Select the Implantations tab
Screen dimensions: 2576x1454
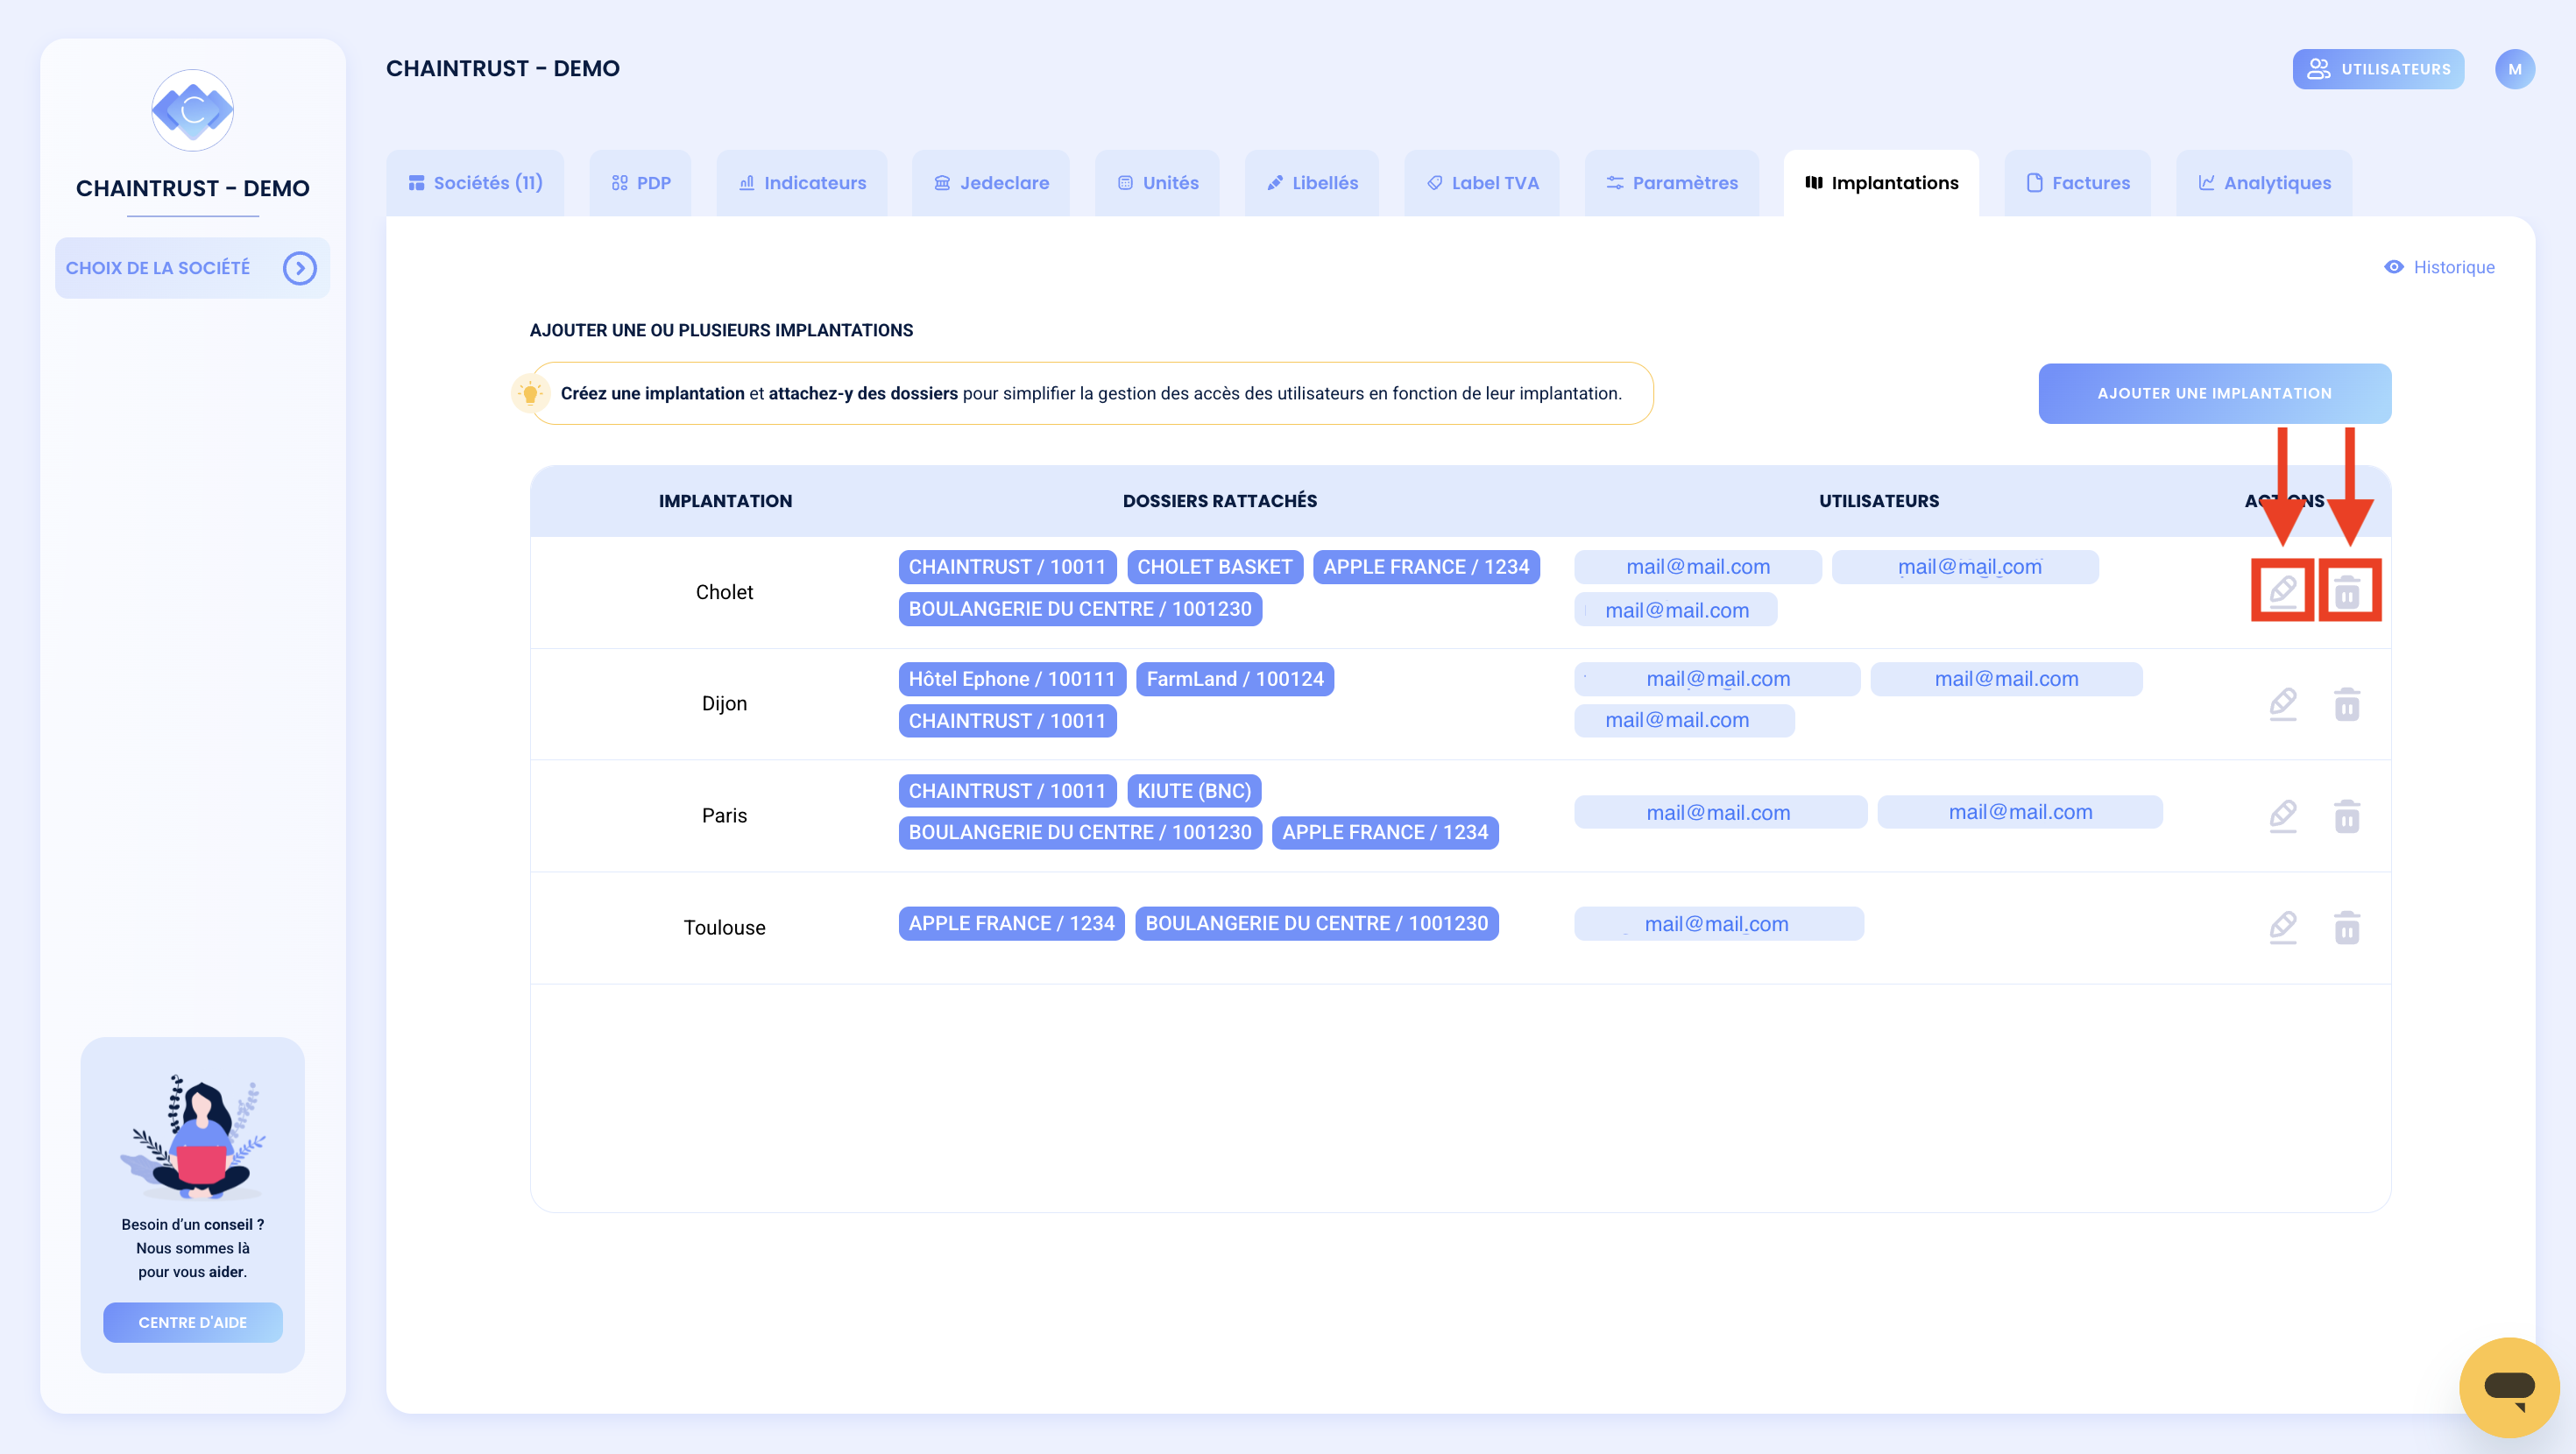click(1881, 183)
